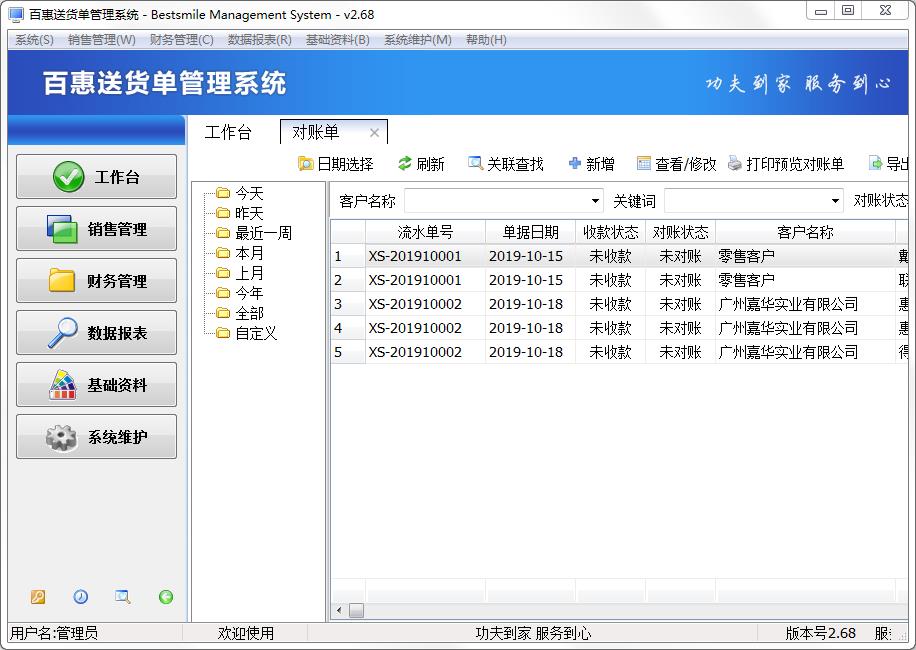Image resolution: width=916 pixels, height=650 pixels.
Task: Expand the 关键词 dropdown arrow
Action: click(835, 201)
